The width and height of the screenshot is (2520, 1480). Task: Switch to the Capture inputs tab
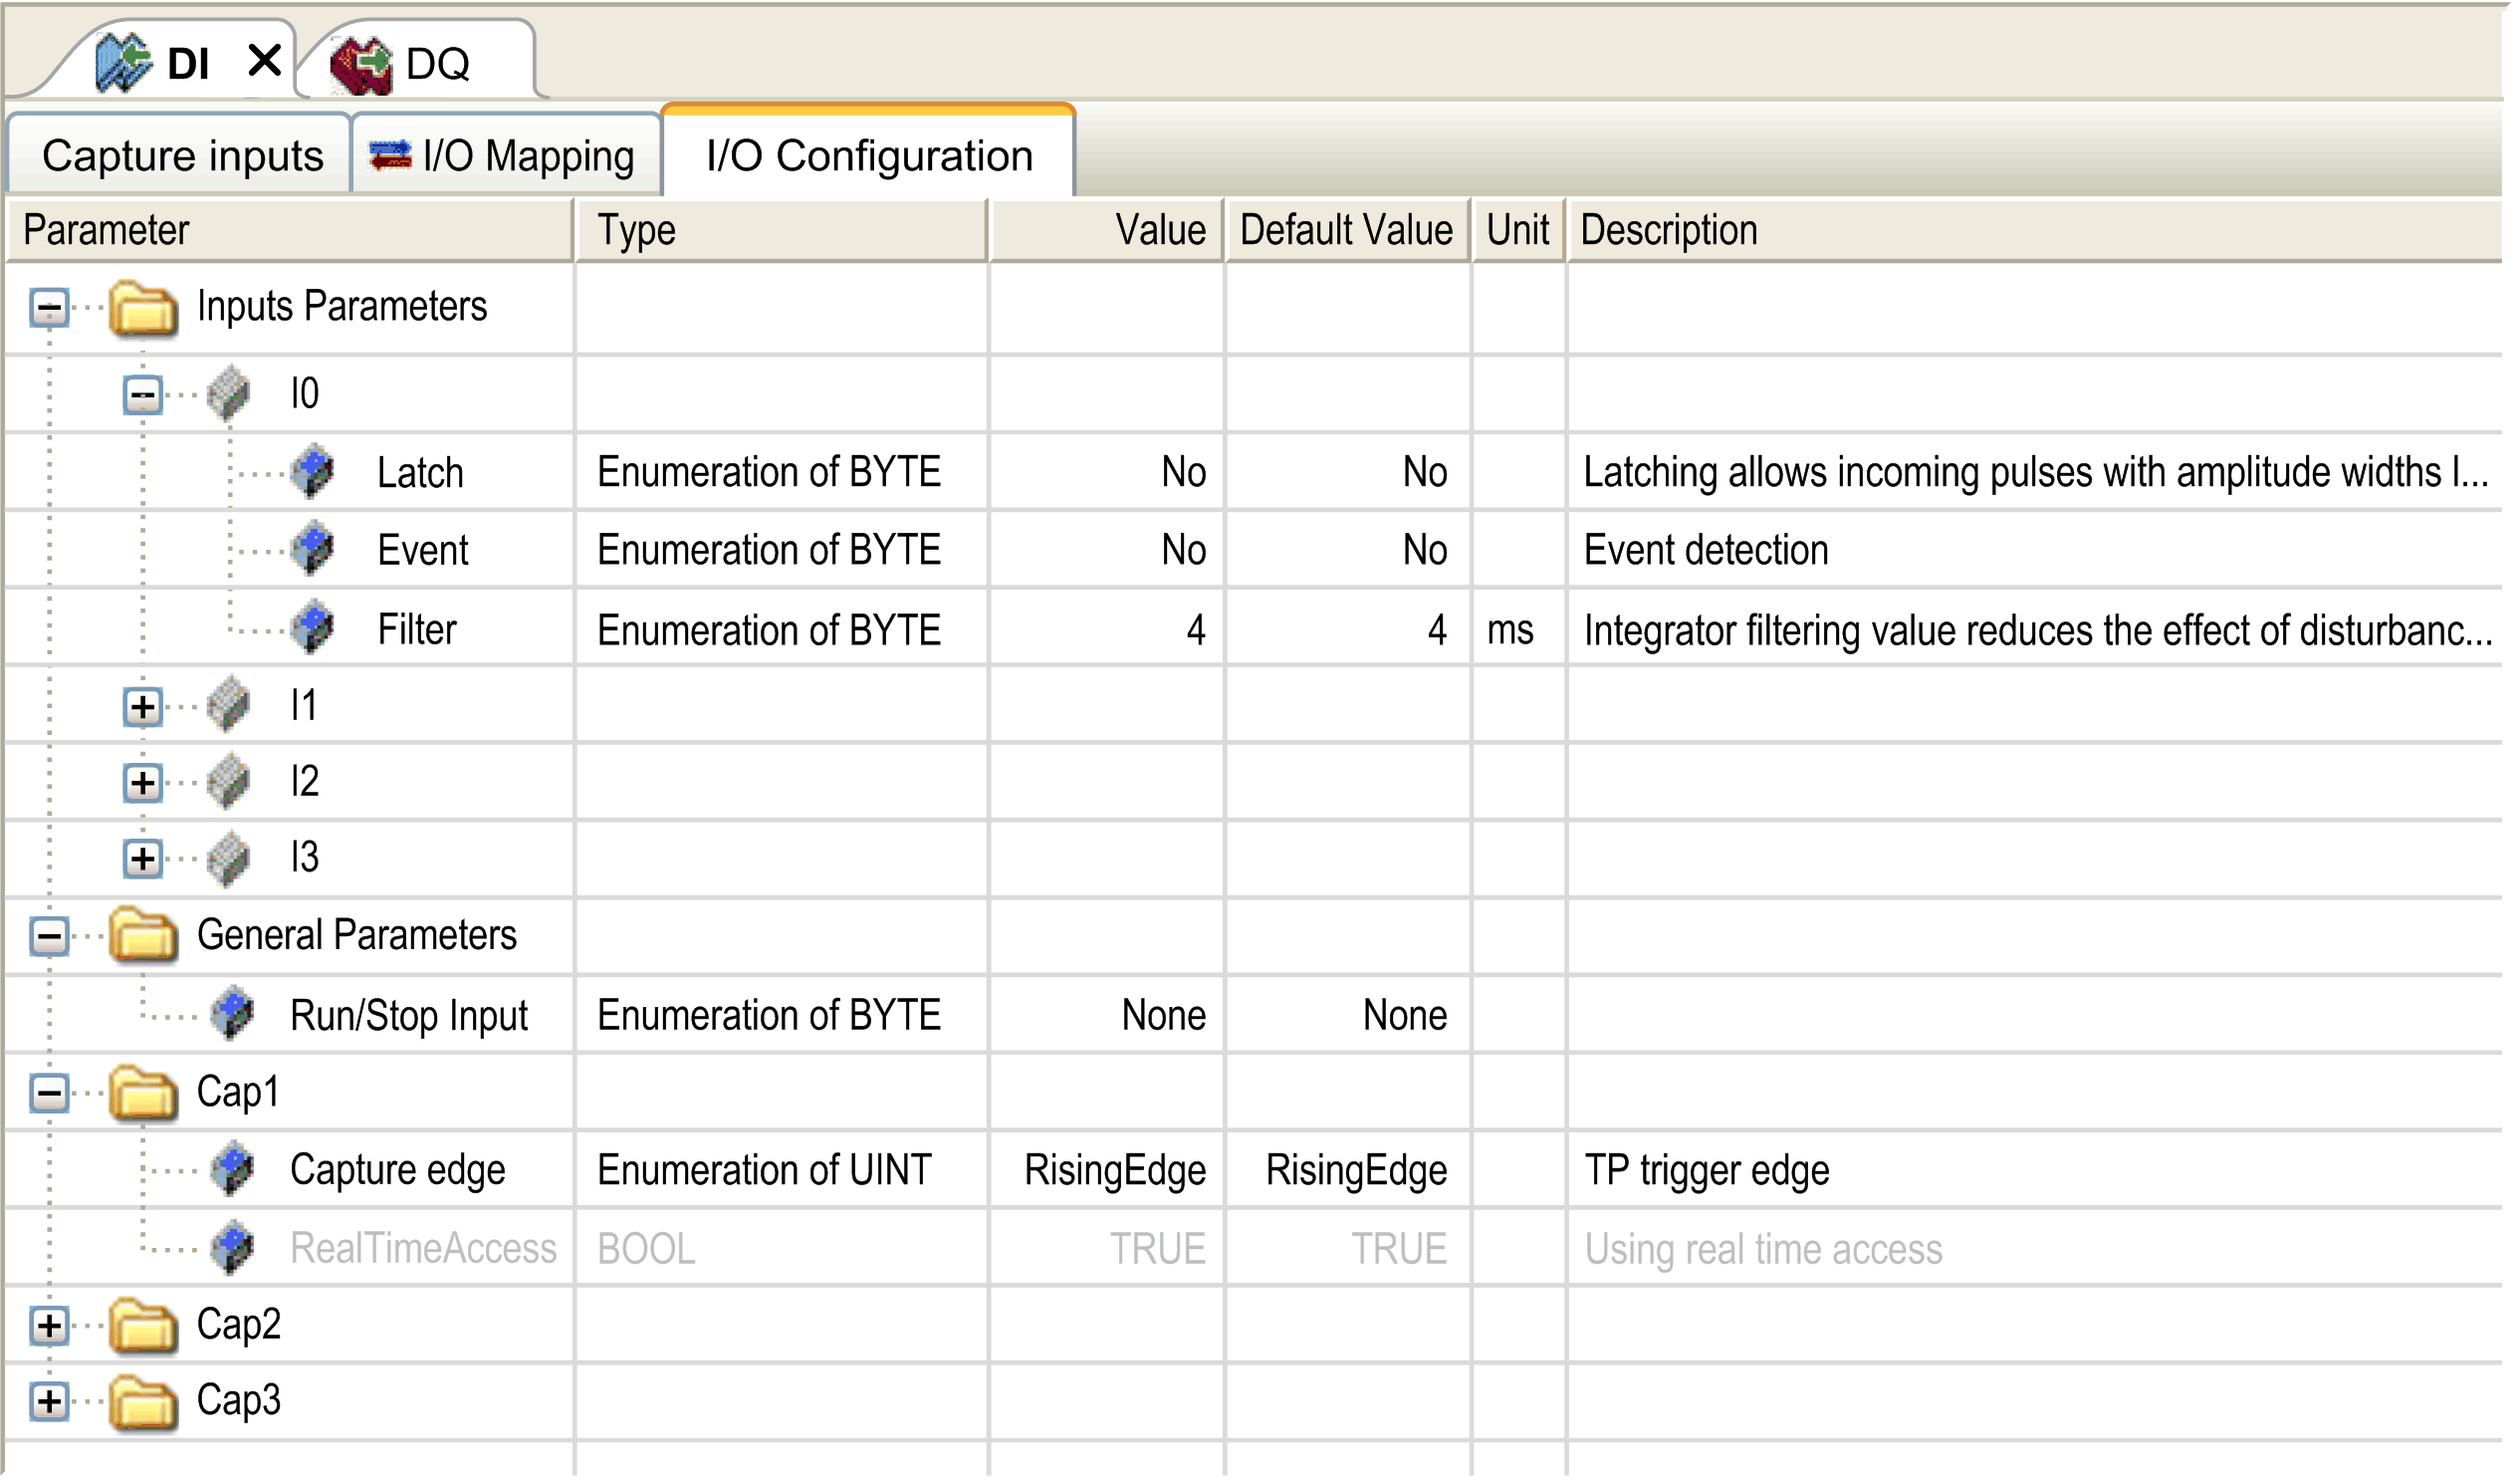pyautogui.click(x=182, y=156)
